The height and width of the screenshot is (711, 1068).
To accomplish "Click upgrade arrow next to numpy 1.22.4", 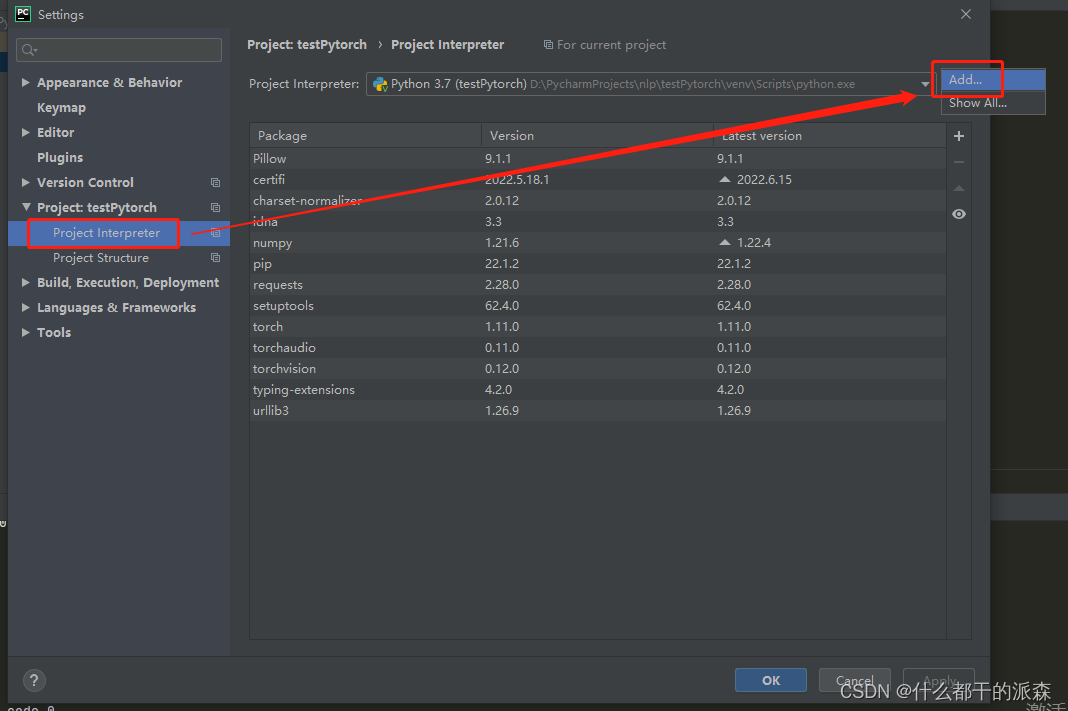I will coord(725,242).
